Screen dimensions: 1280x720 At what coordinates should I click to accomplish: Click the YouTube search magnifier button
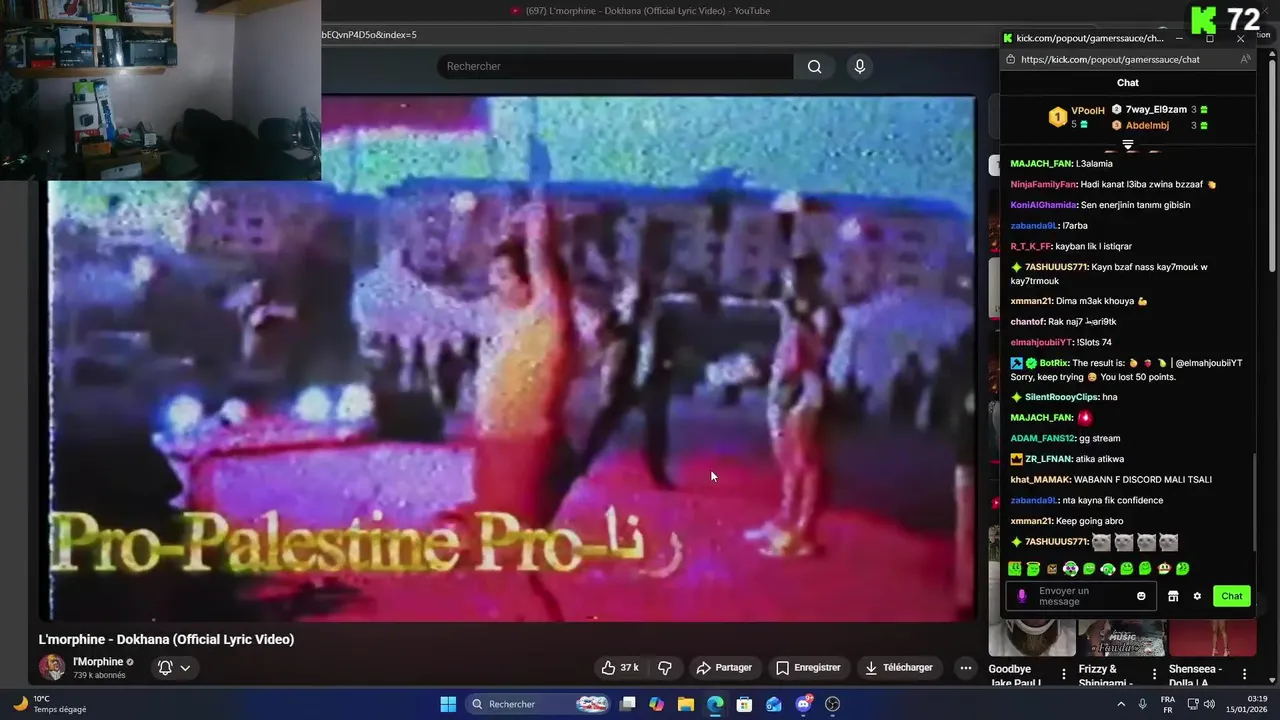pos(814,66)
